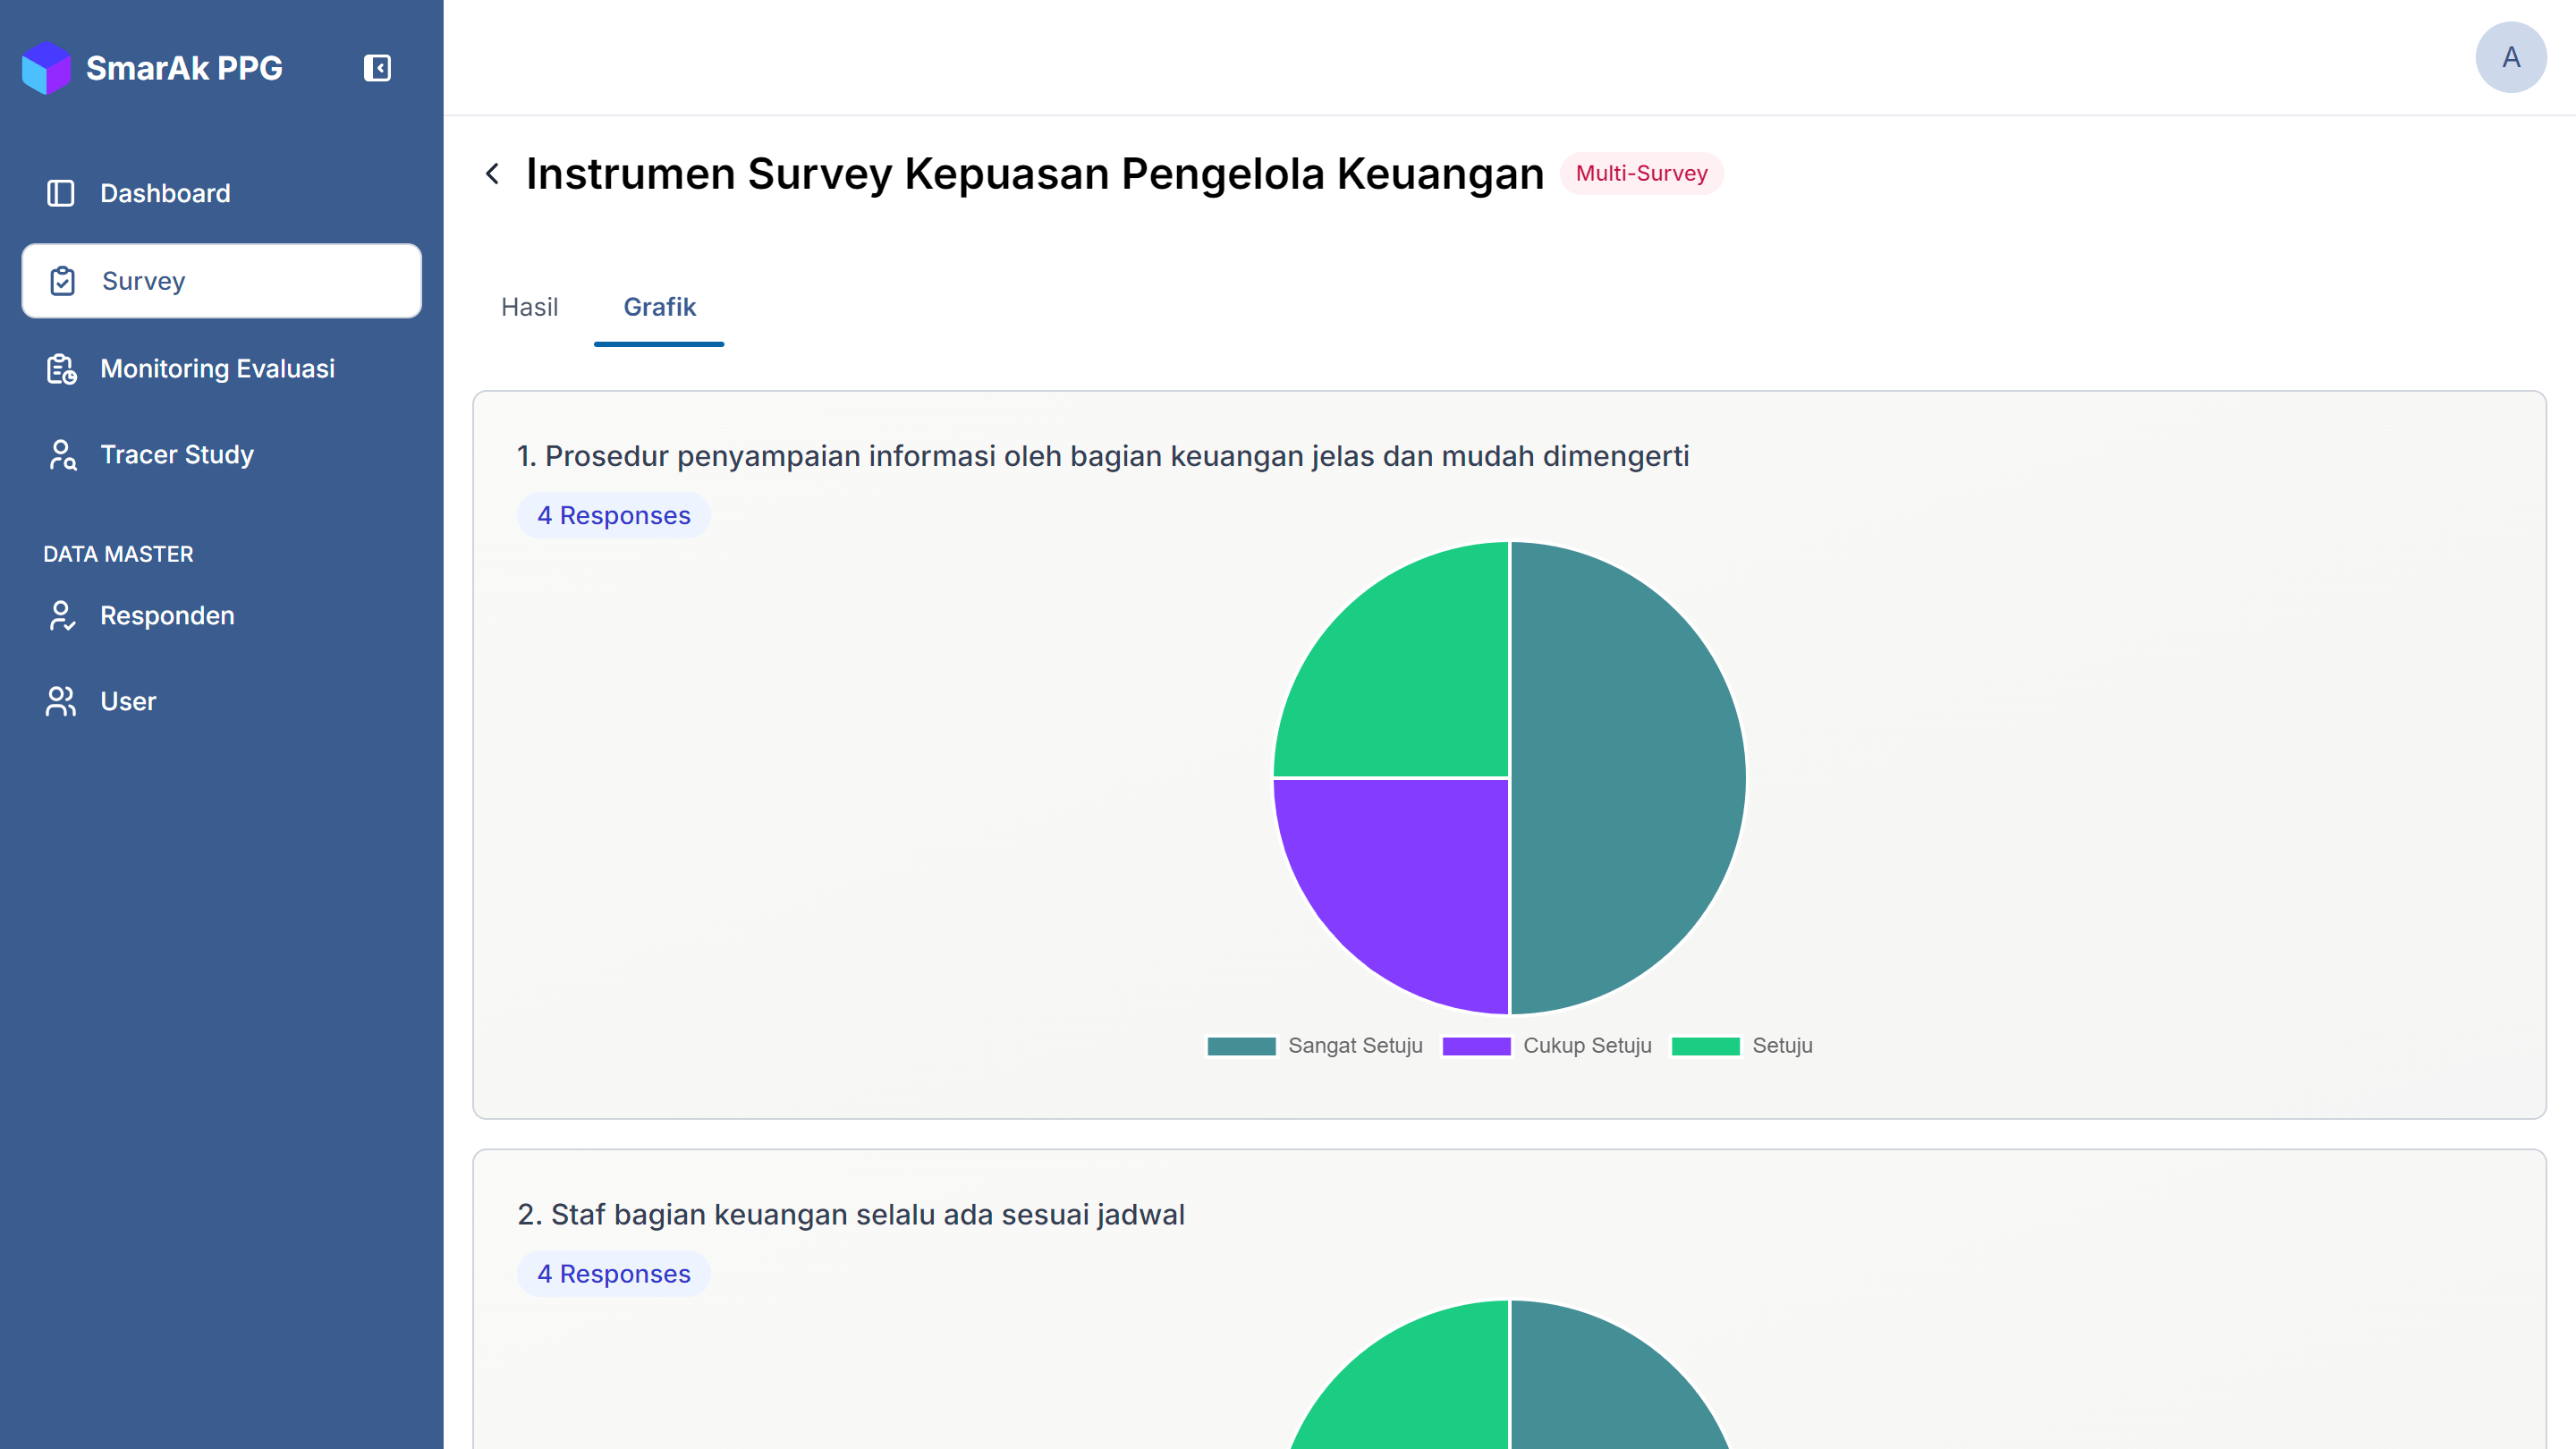
Task: Click the Tracer Study person-search icon
Action: point(62,455)
